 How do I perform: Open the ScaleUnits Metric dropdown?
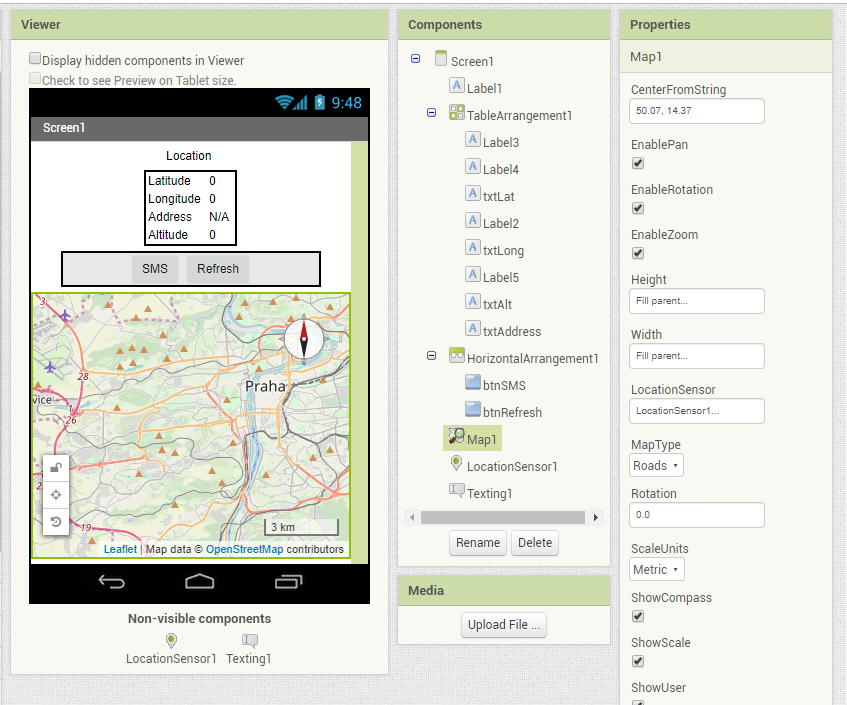[x=656, y=569]
